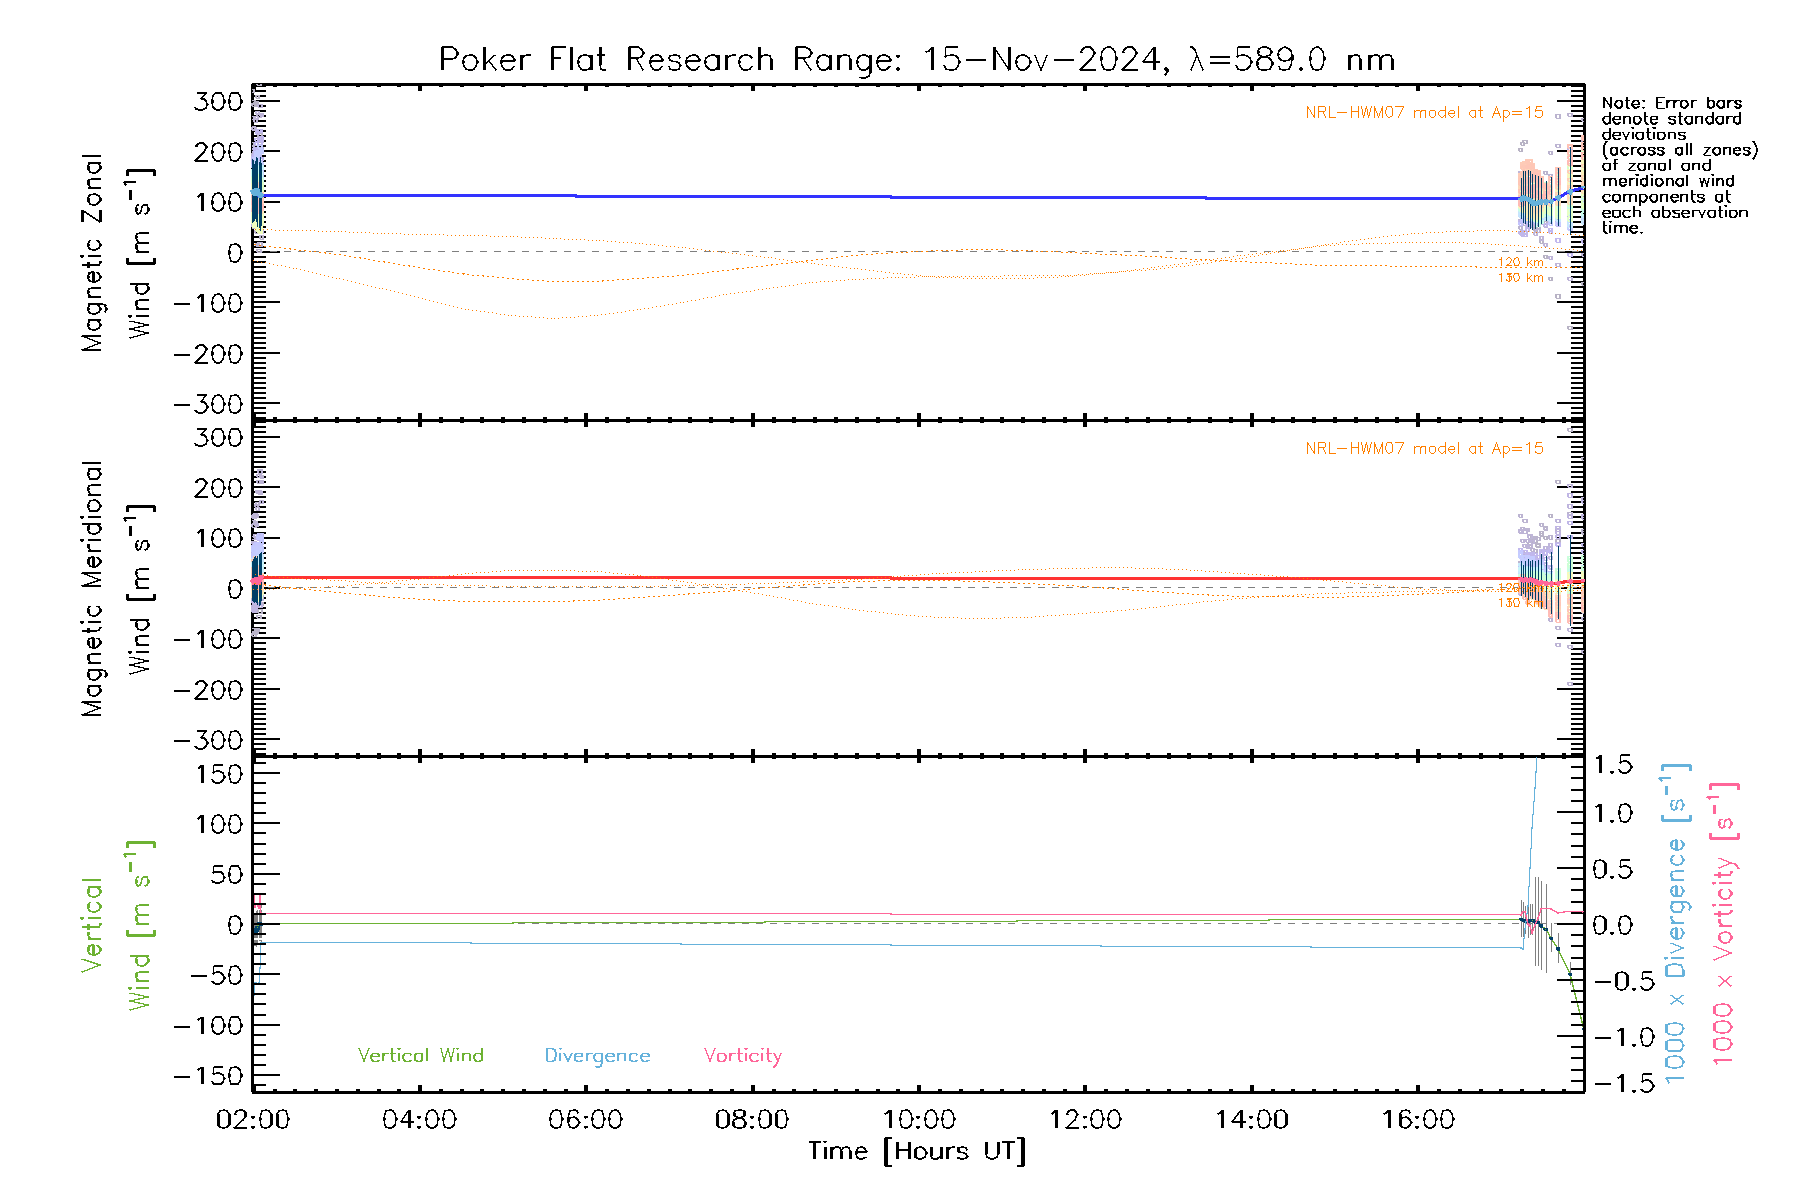Select the 02:00 time tick label
Image resolution: width=1800 pixels, height=1200 pixels.
tap(253, 1120)
